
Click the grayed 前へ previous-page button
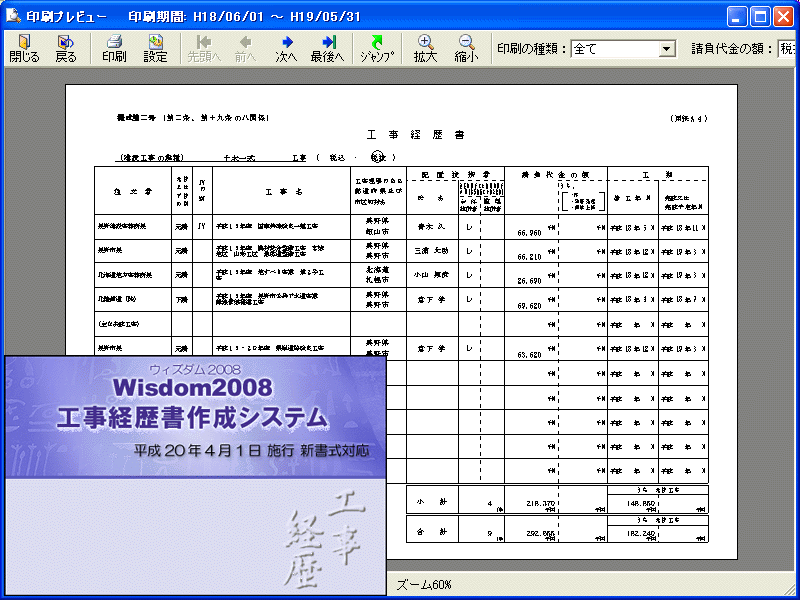coord(244,47)
